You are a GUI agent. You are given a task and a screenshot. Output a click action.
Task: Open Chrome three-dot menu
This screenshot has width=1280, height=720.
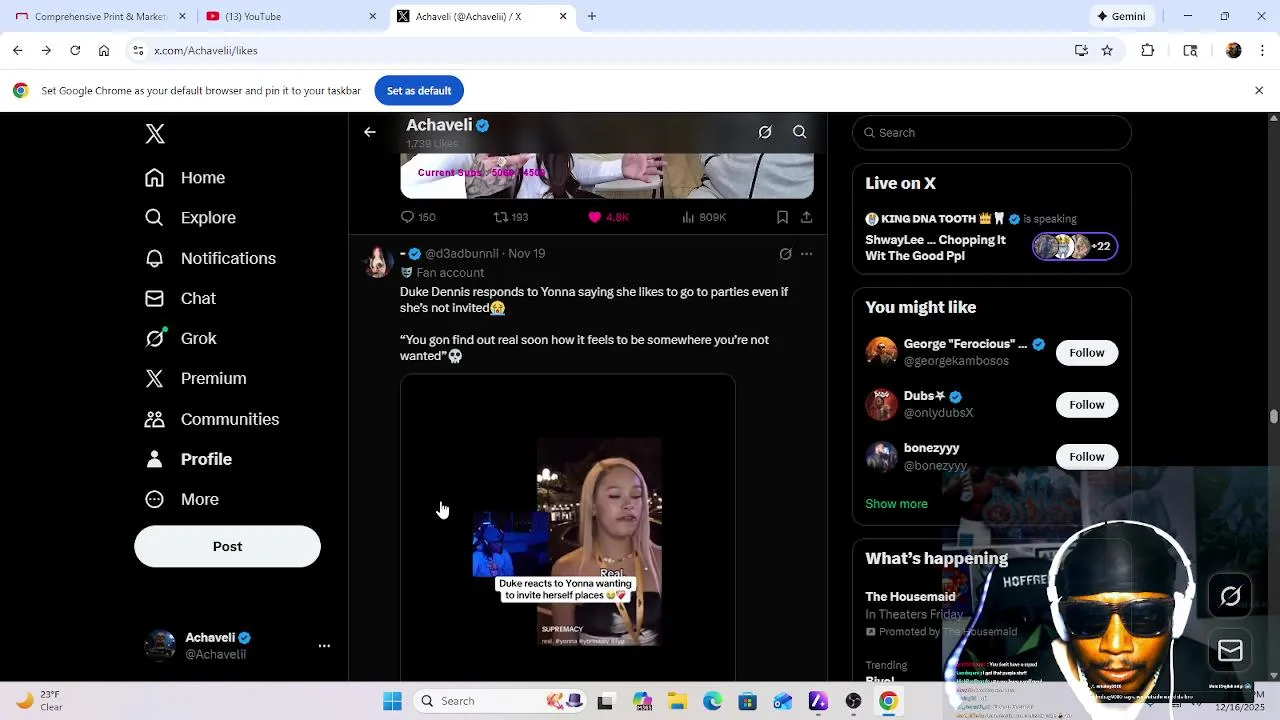(1264, 50)
